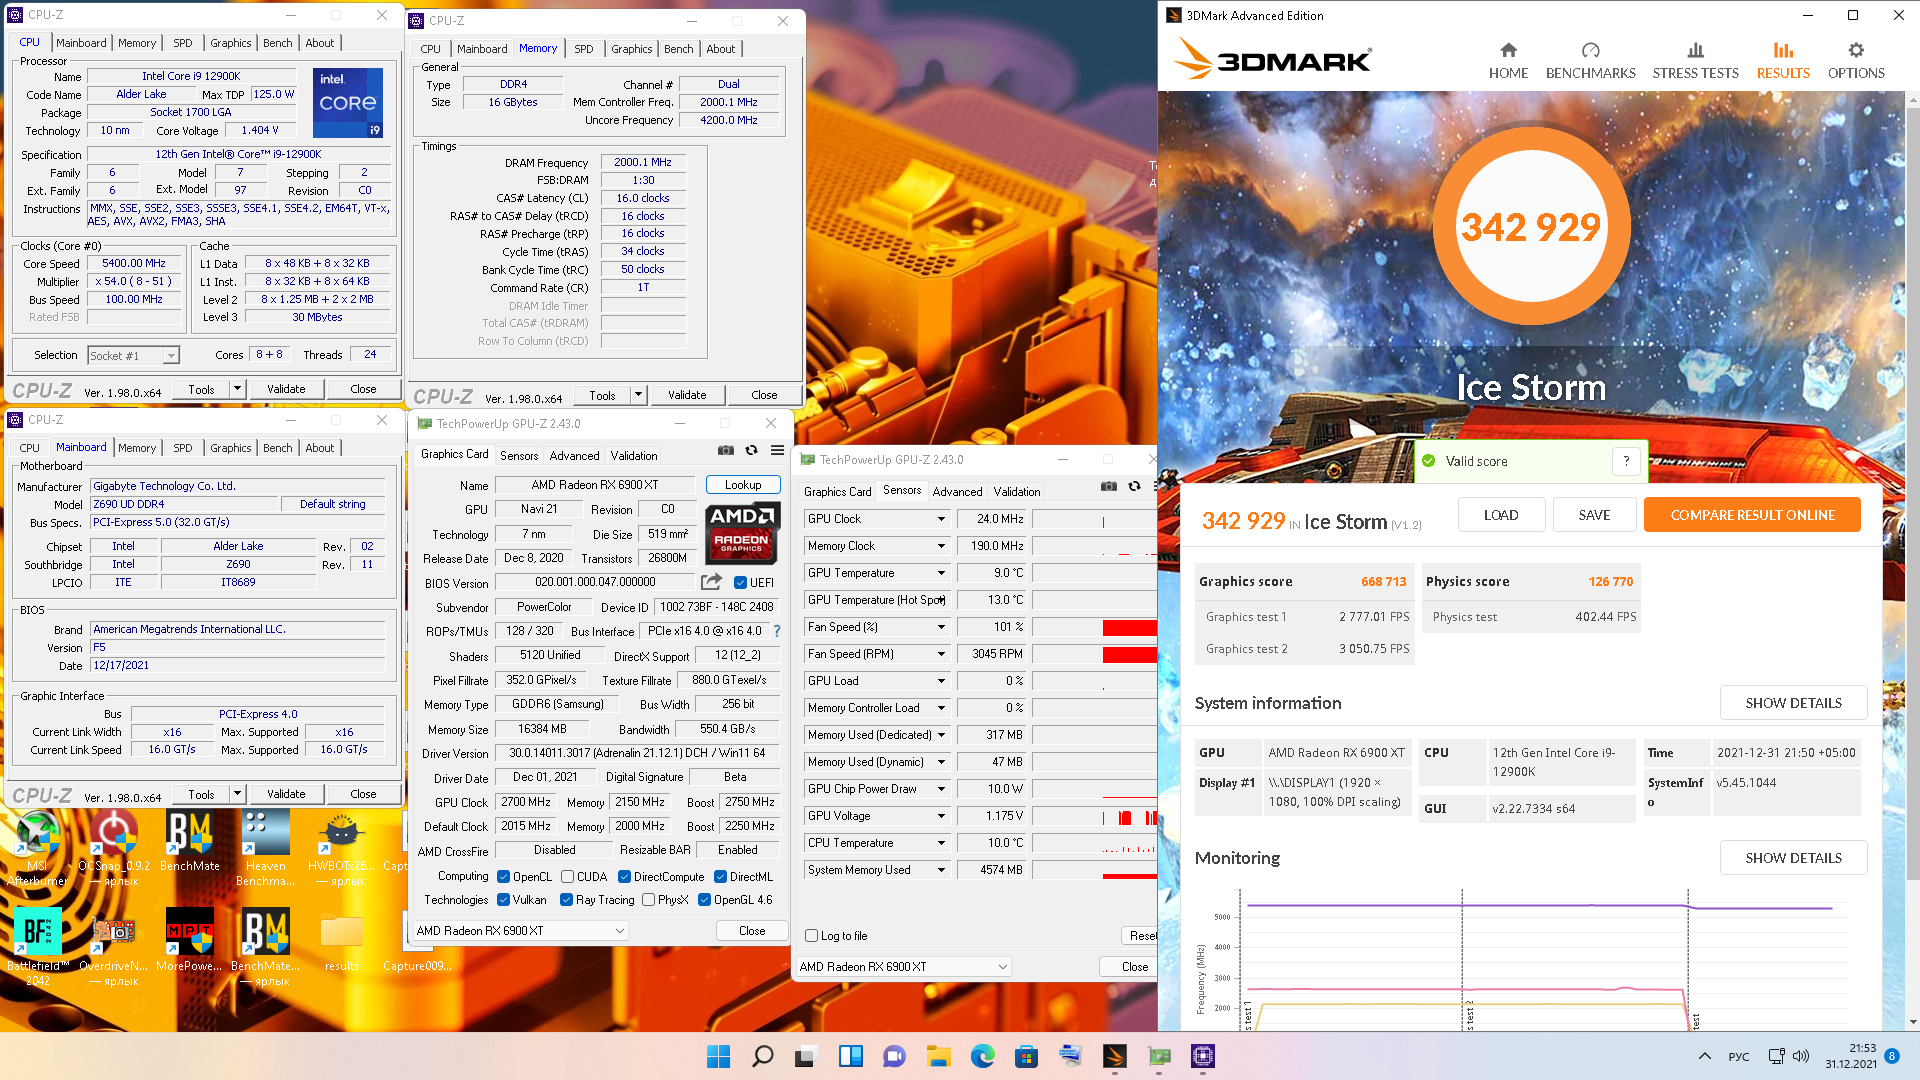Viewport: 1920px width, 1080px height.
Task: Toggle DirectCompute checkbox
Action: pyautogui.click(x=624, y=876)
